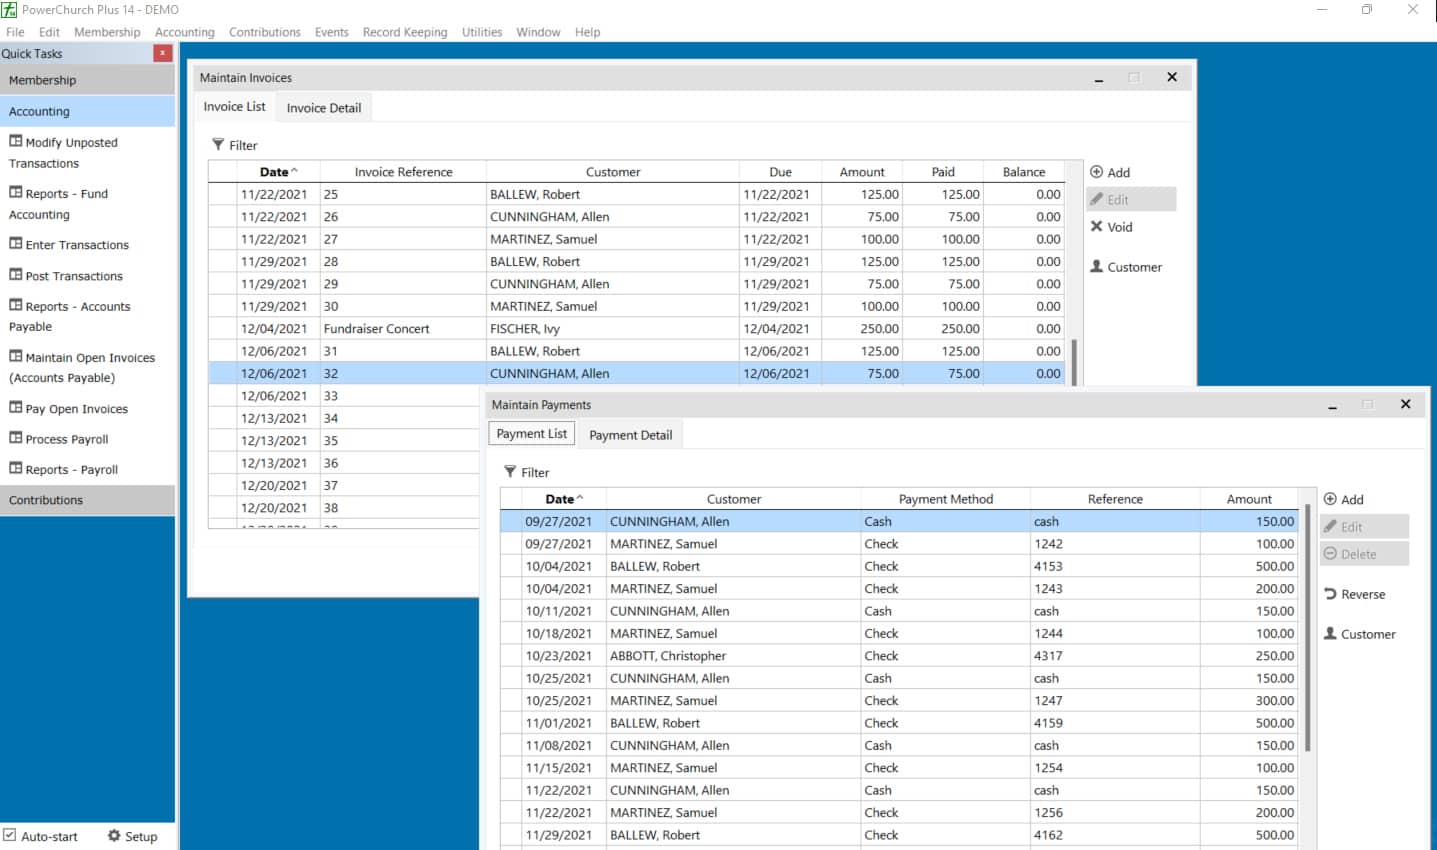Open the Setup gear in Quick Tasks
1437x850 pixels.
(x=132, y=836)
